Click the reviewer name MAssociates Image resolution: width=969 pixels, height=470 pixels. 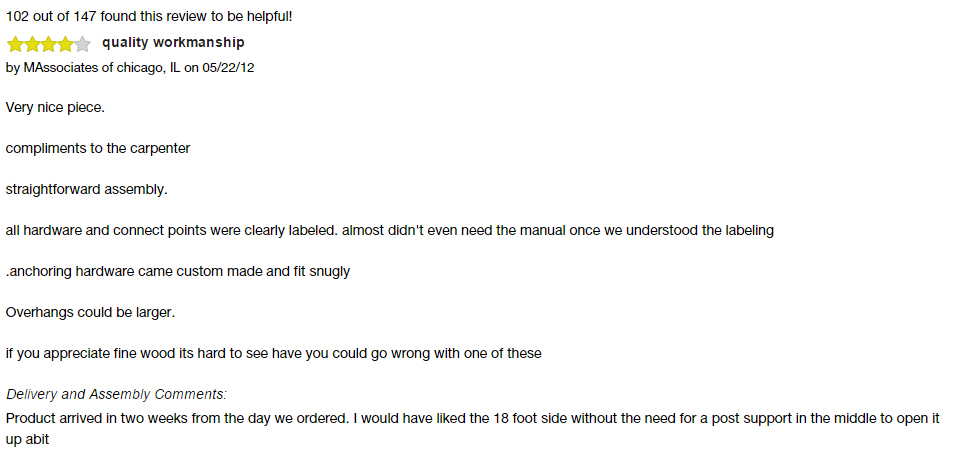[61, 68]
